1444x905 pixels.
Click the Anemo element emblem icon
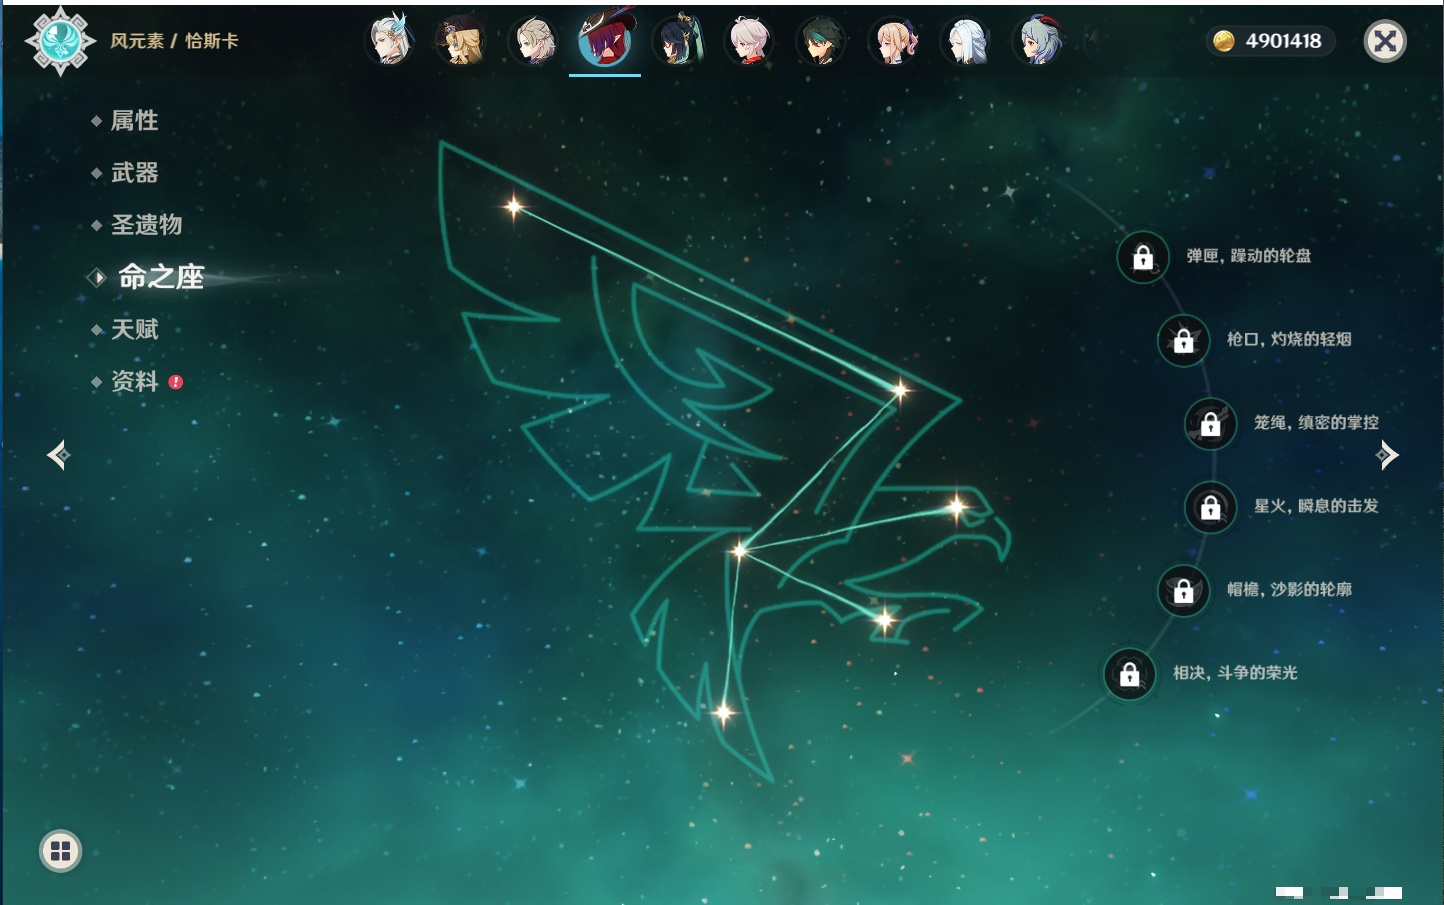point(60,41)
